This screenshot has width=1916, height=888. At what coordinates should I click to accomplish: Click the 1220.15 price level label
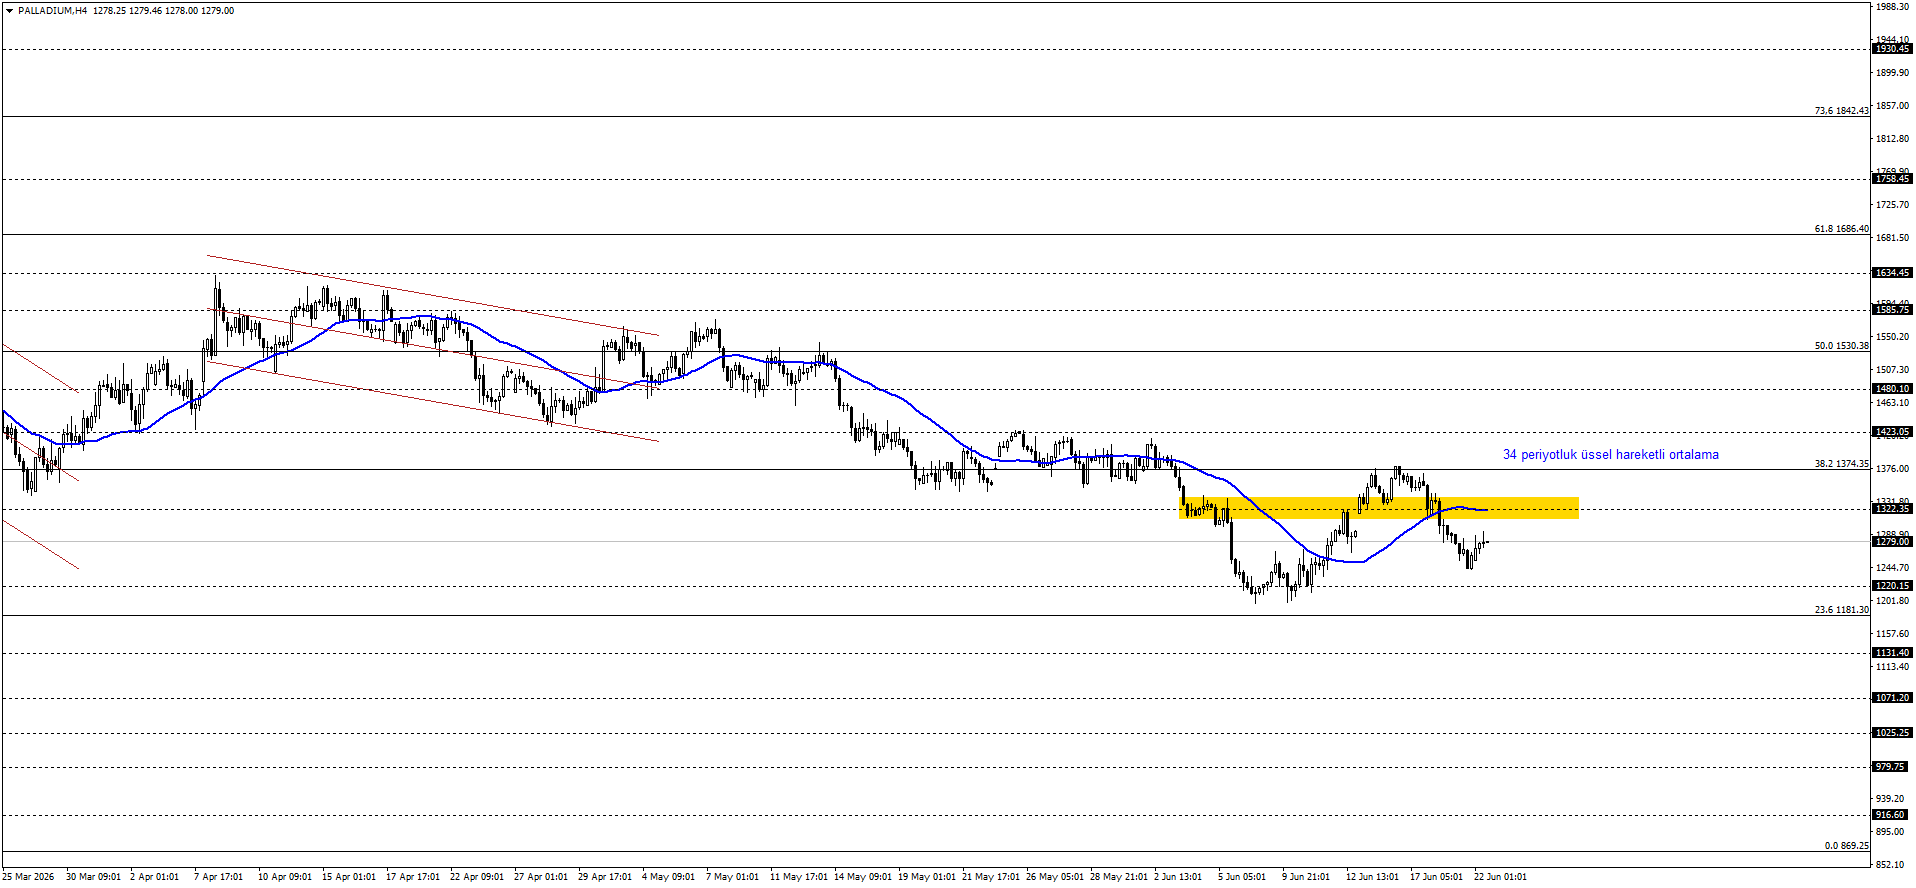[x=1891, y=586]
